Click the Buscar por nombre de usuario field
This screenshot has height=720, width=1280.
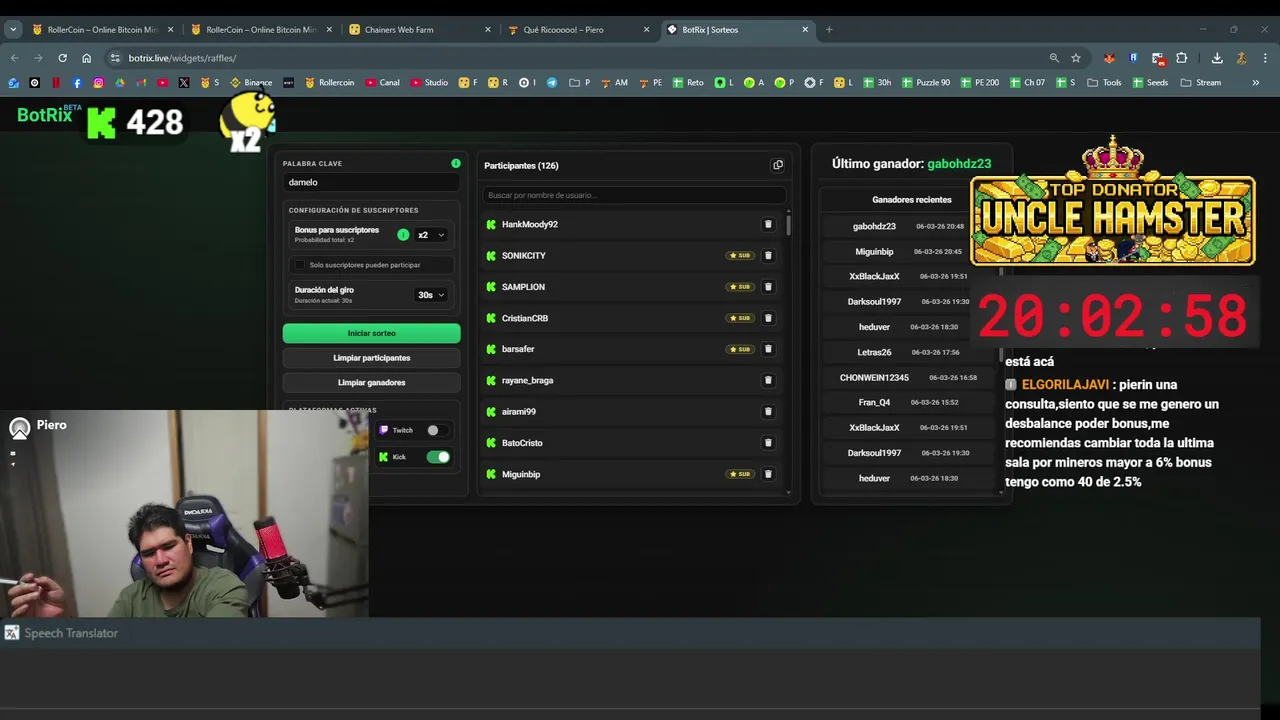(634, 195)
